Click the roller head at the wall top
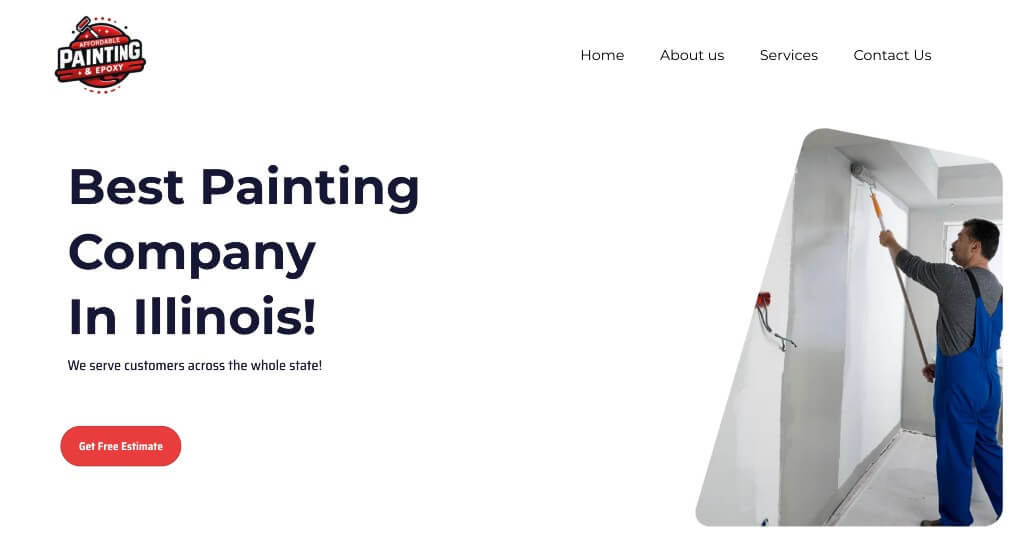 tap(861, 172)
